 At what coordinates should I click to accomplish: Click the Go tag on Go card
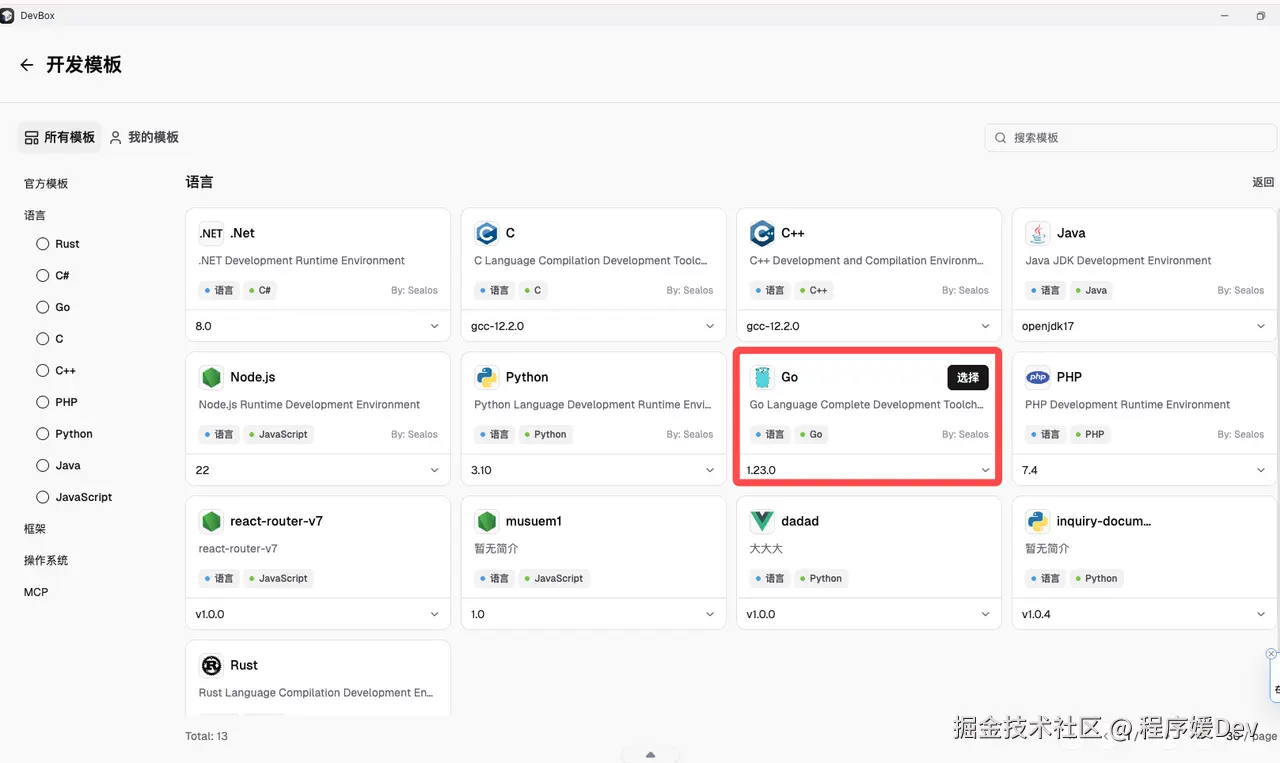(811, 434)
